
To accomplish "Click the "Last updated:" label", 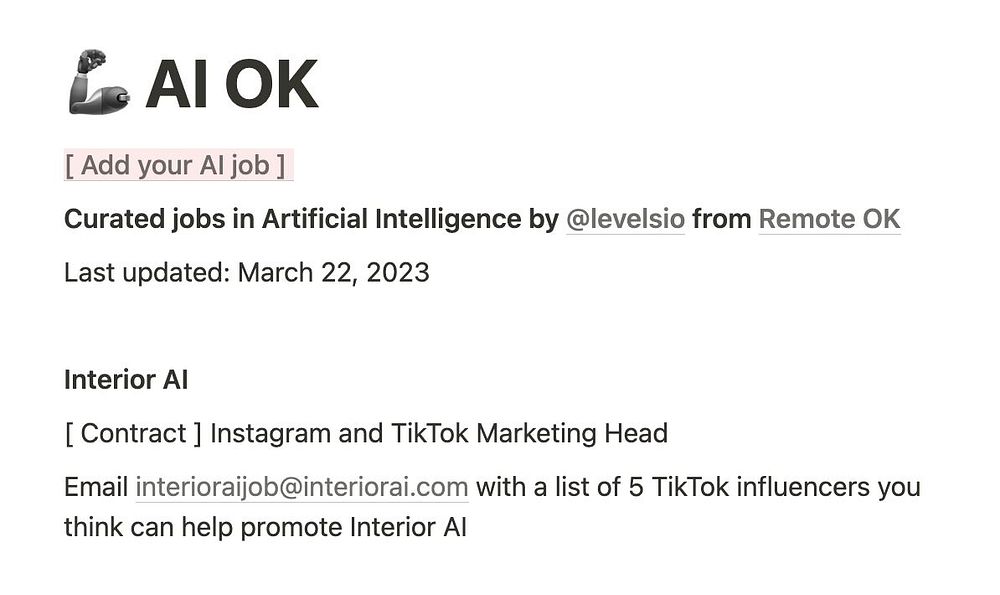I will (147, 273).
